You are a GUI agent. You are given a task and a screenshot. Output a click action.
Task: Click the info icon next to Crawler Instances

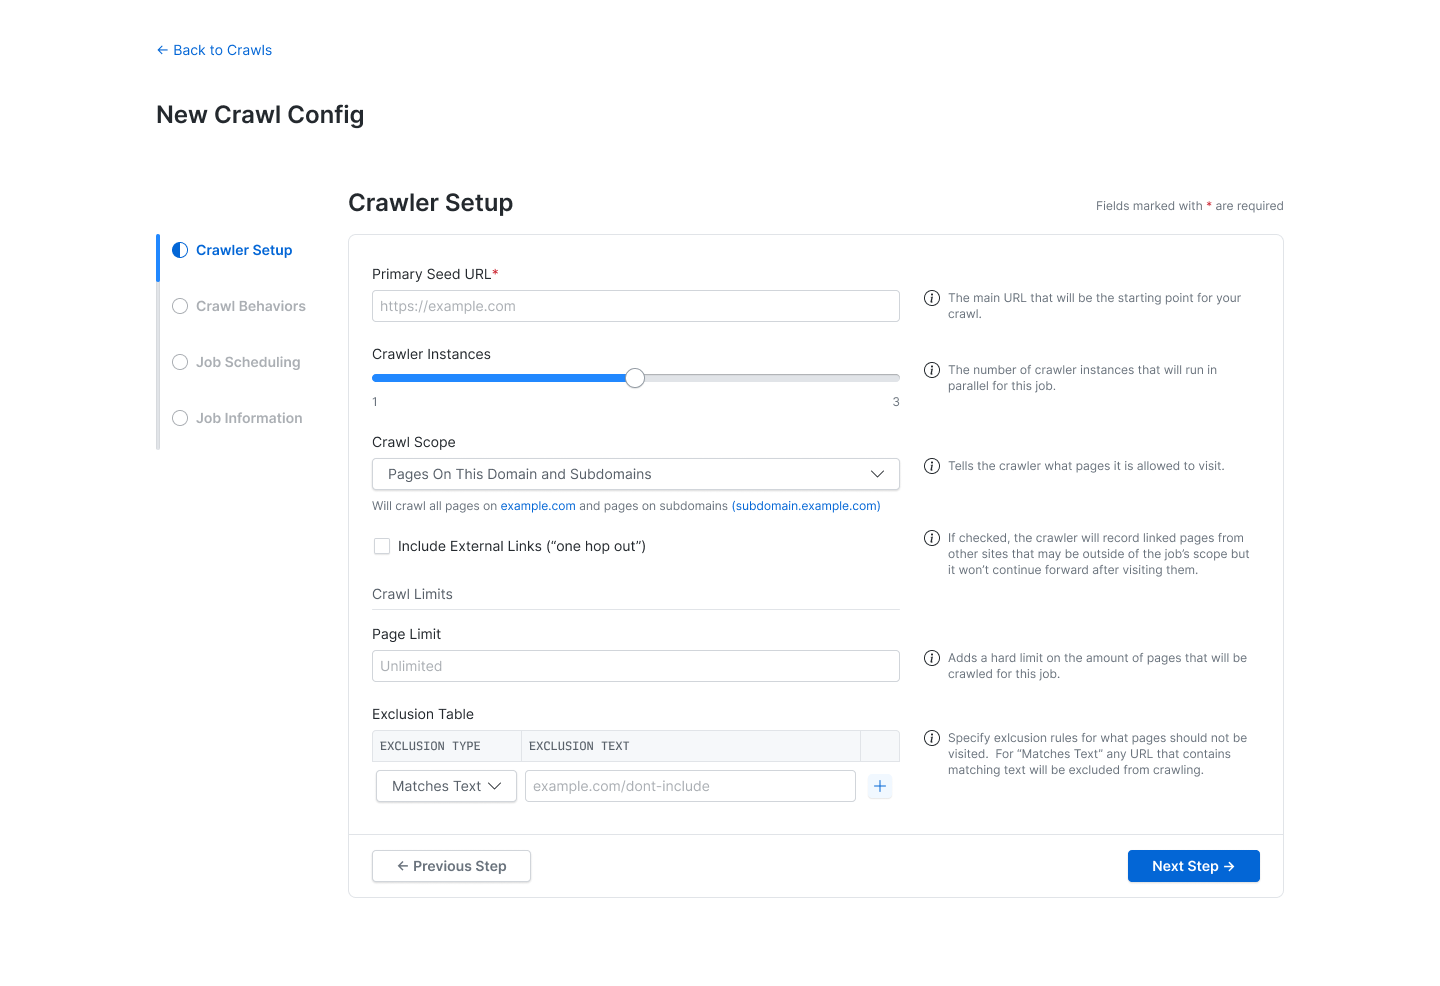932,370
